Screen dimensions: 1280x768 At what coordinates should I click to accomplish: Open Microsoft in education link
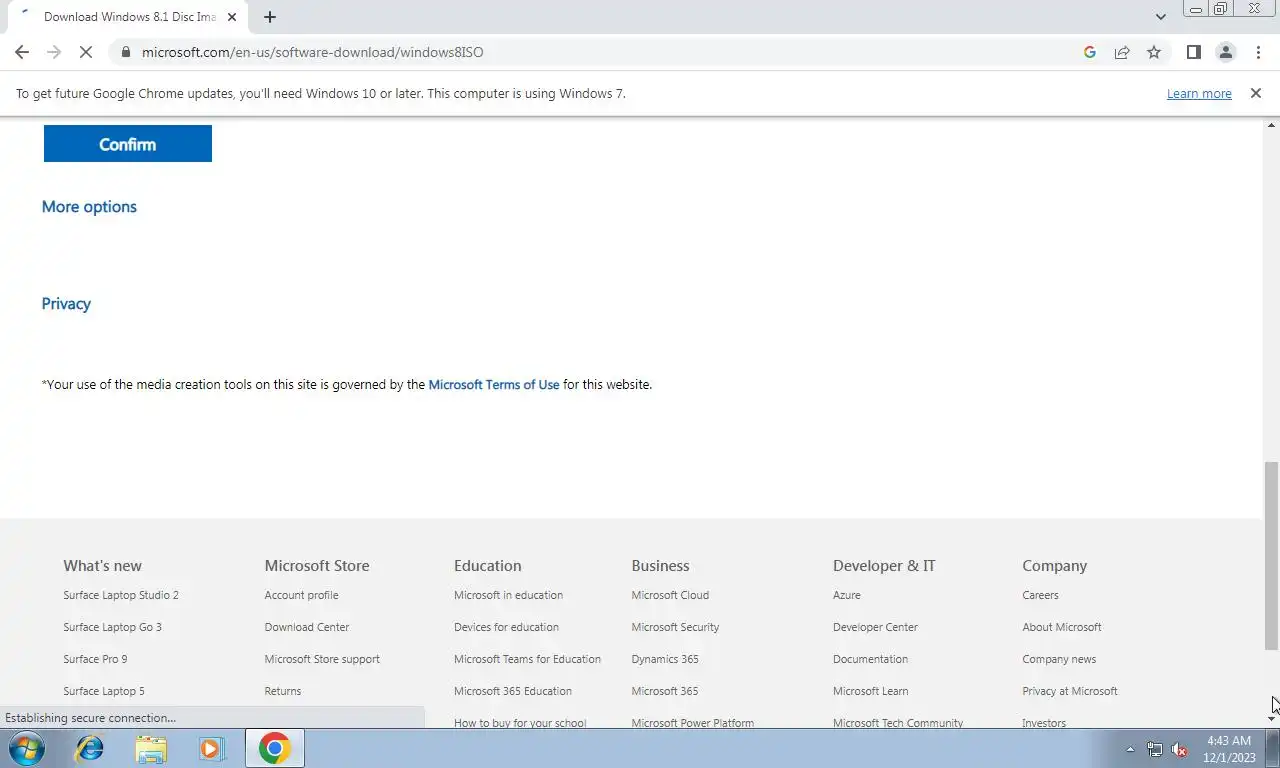coord(508,595)
